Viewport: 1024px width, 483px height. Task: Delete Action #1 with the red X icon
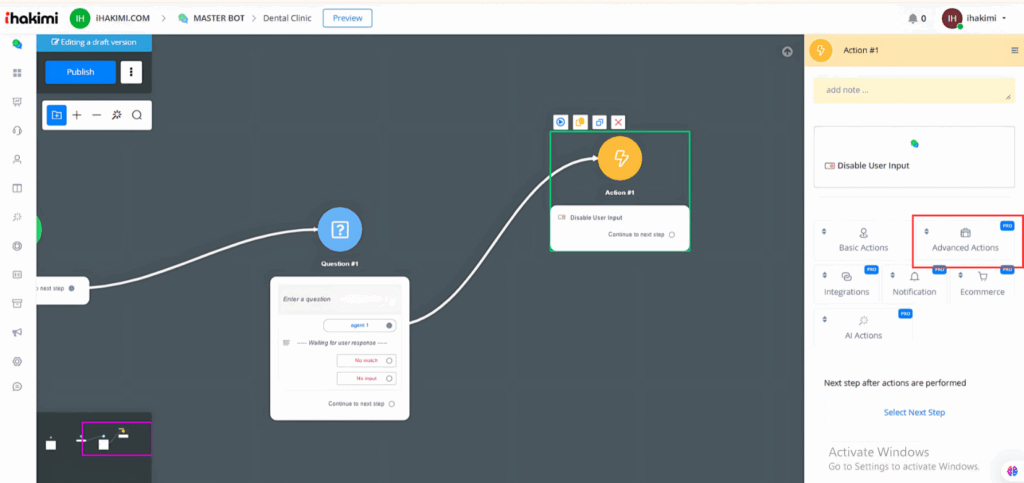click(619, 122)
